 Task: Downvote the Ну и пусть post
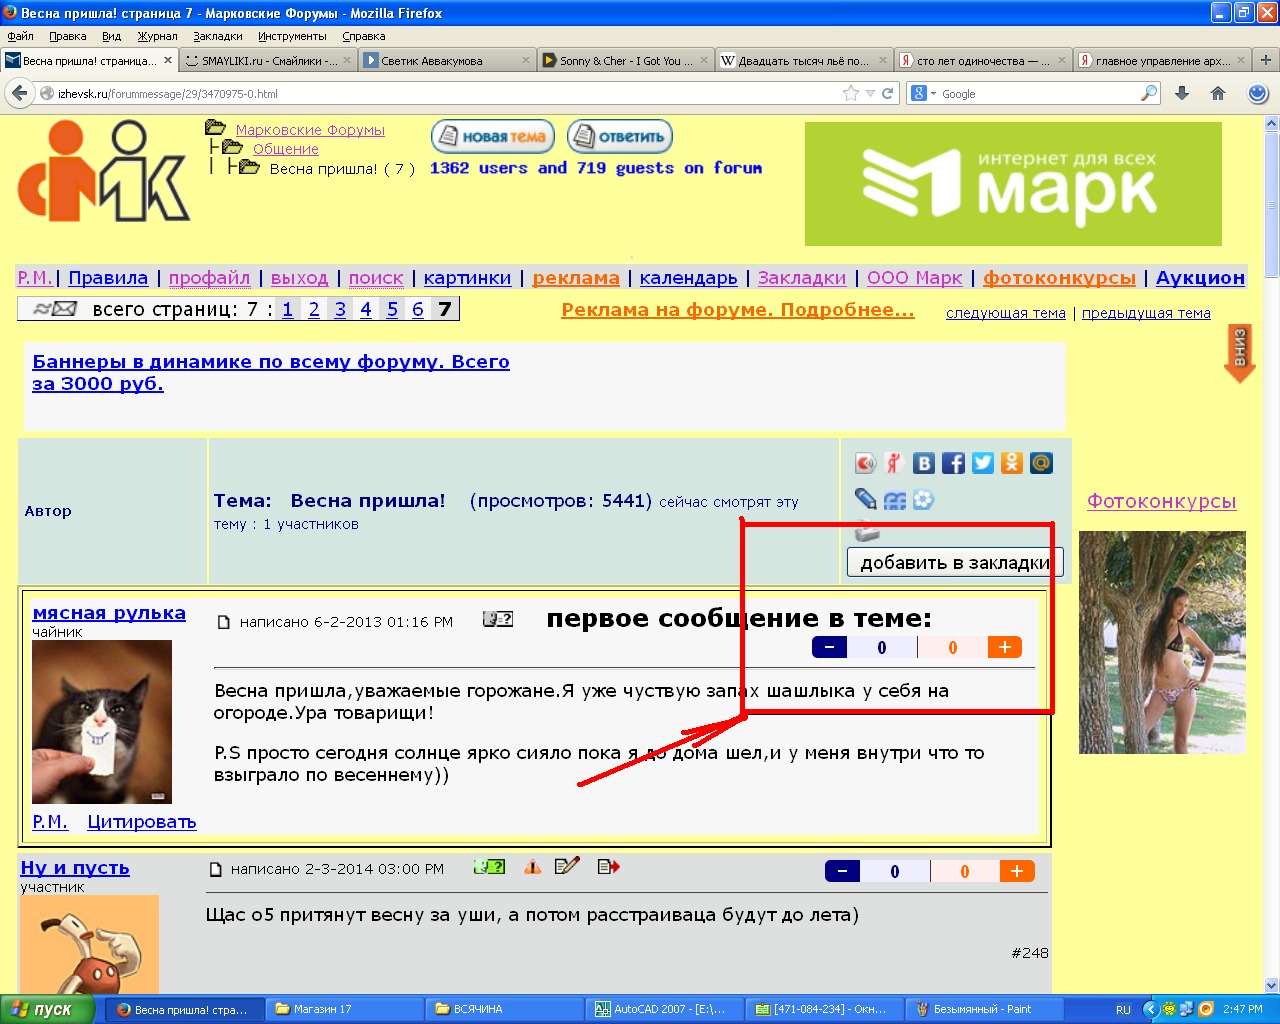click(842, 871)
